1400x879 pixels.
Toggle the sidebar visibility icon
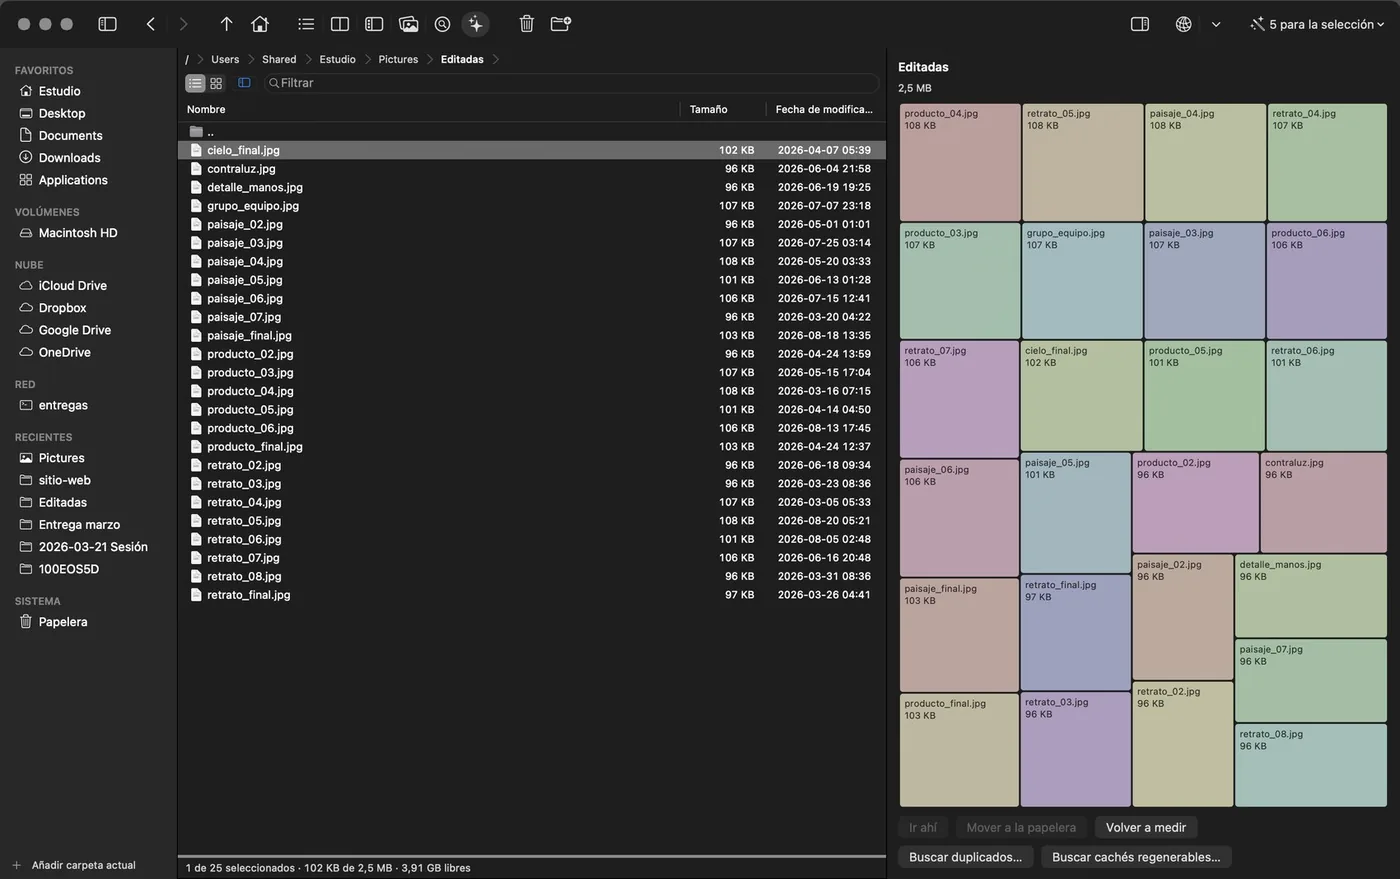107,24
